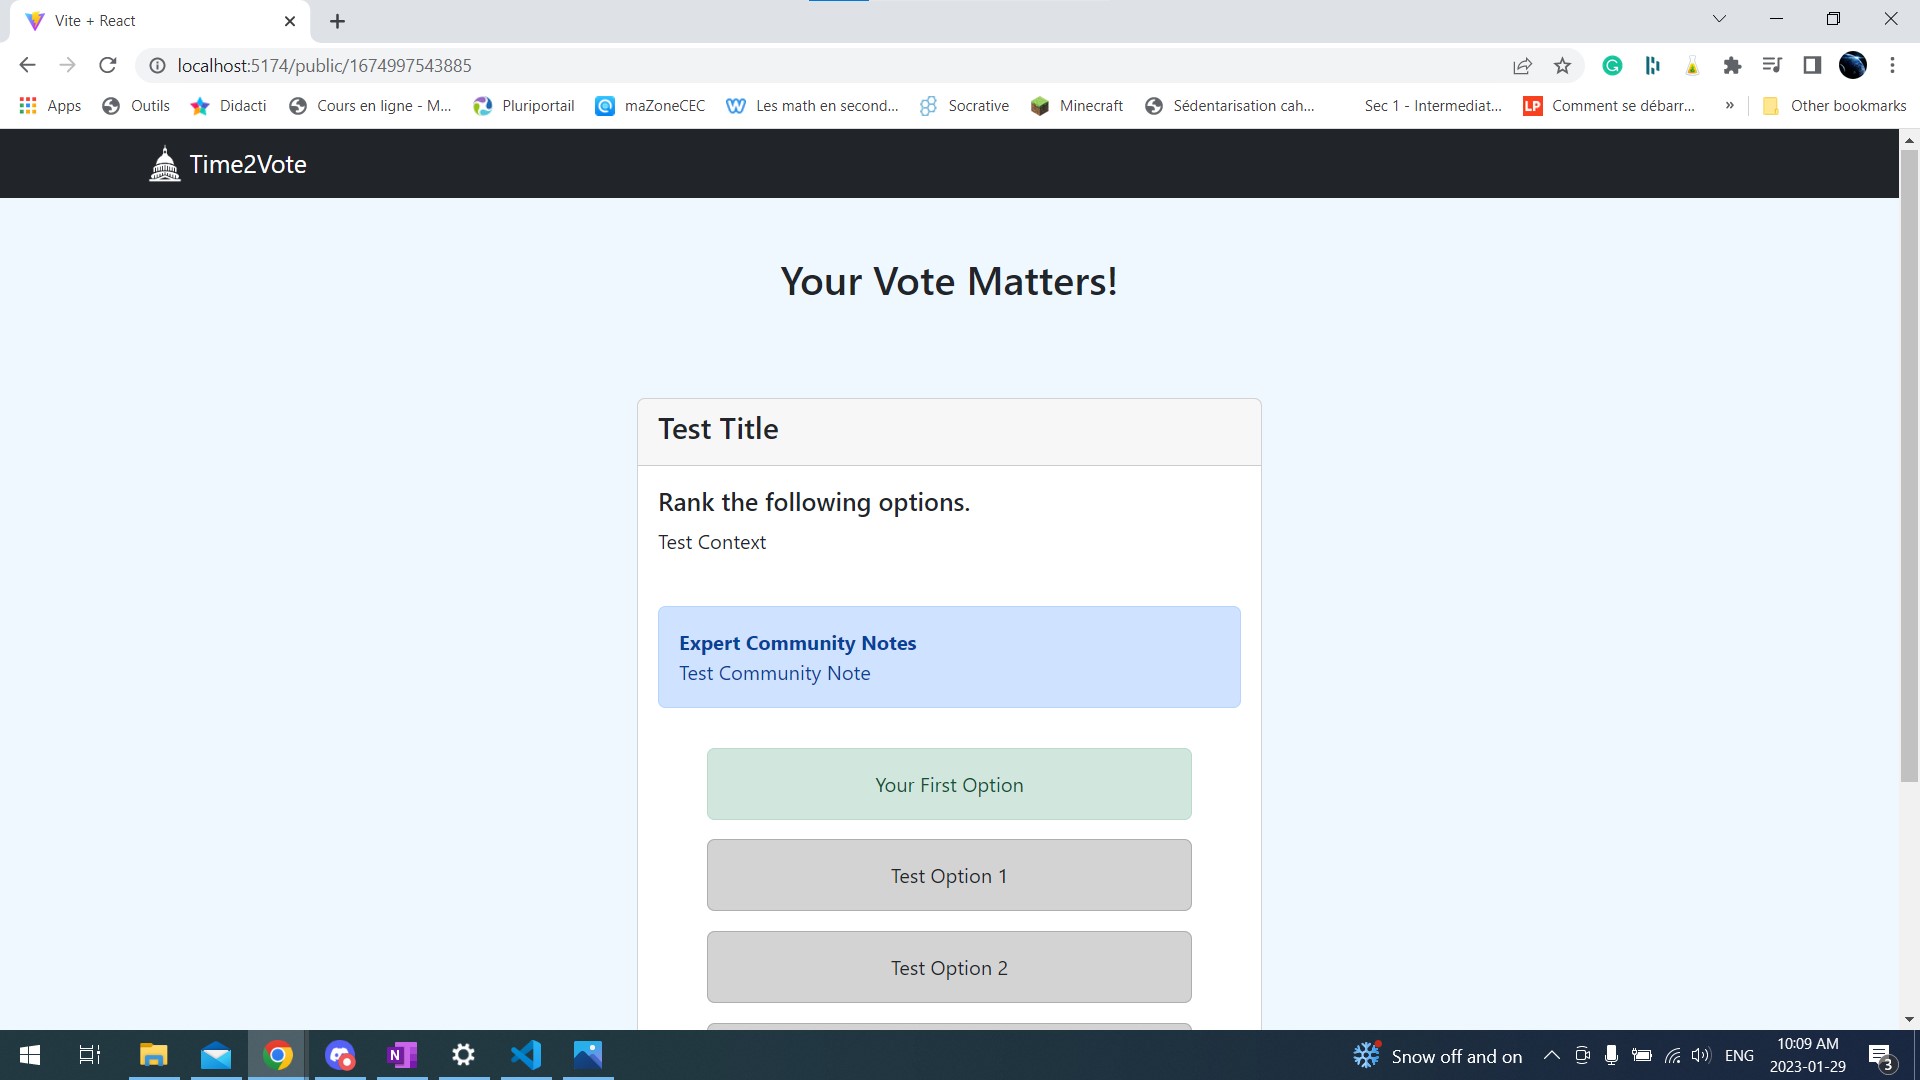This screenshot has height=1080, width=1920.
Task: Expand the hidden bookmarks chevron
Action: tap(1729, 105)
